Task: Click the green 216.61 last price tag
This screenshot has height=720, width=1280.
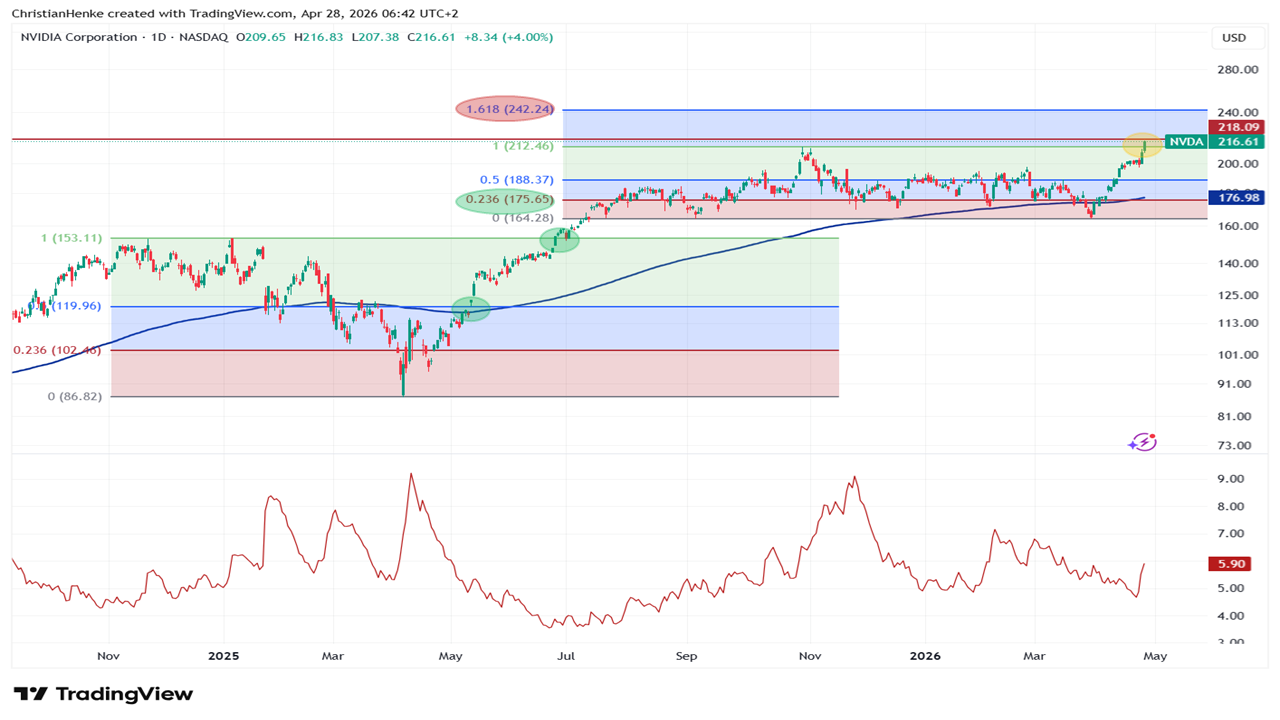Action: coord(1237,142)
